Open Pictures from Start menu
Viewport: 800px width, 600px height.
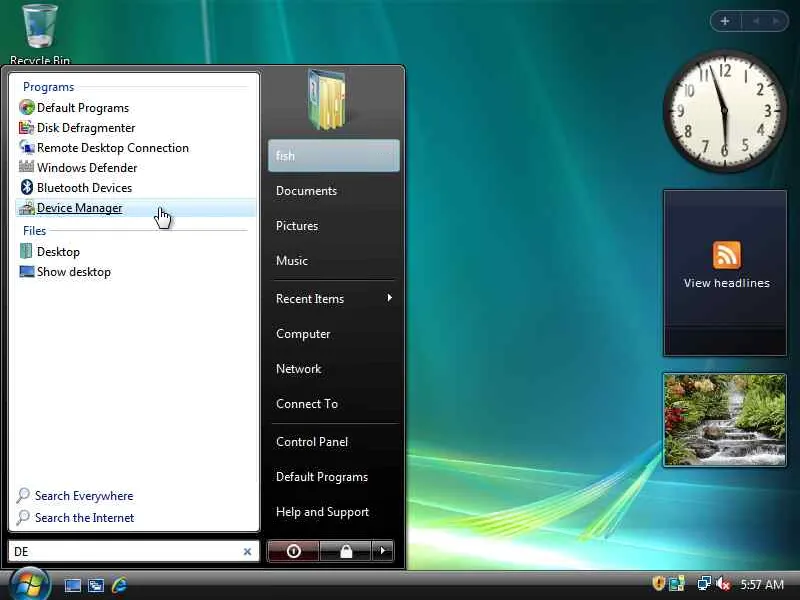(x=297, y=226)
